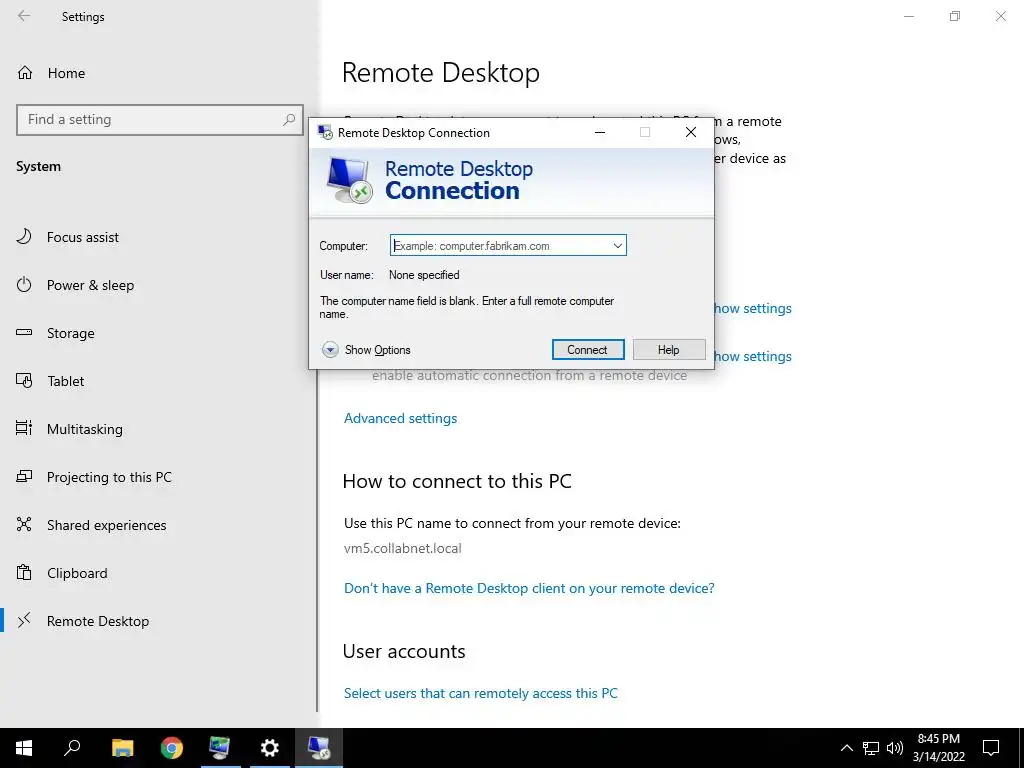Open network status tray icon
The width and height of the screenshot is (1024, 768).
[x=871, y=748]
